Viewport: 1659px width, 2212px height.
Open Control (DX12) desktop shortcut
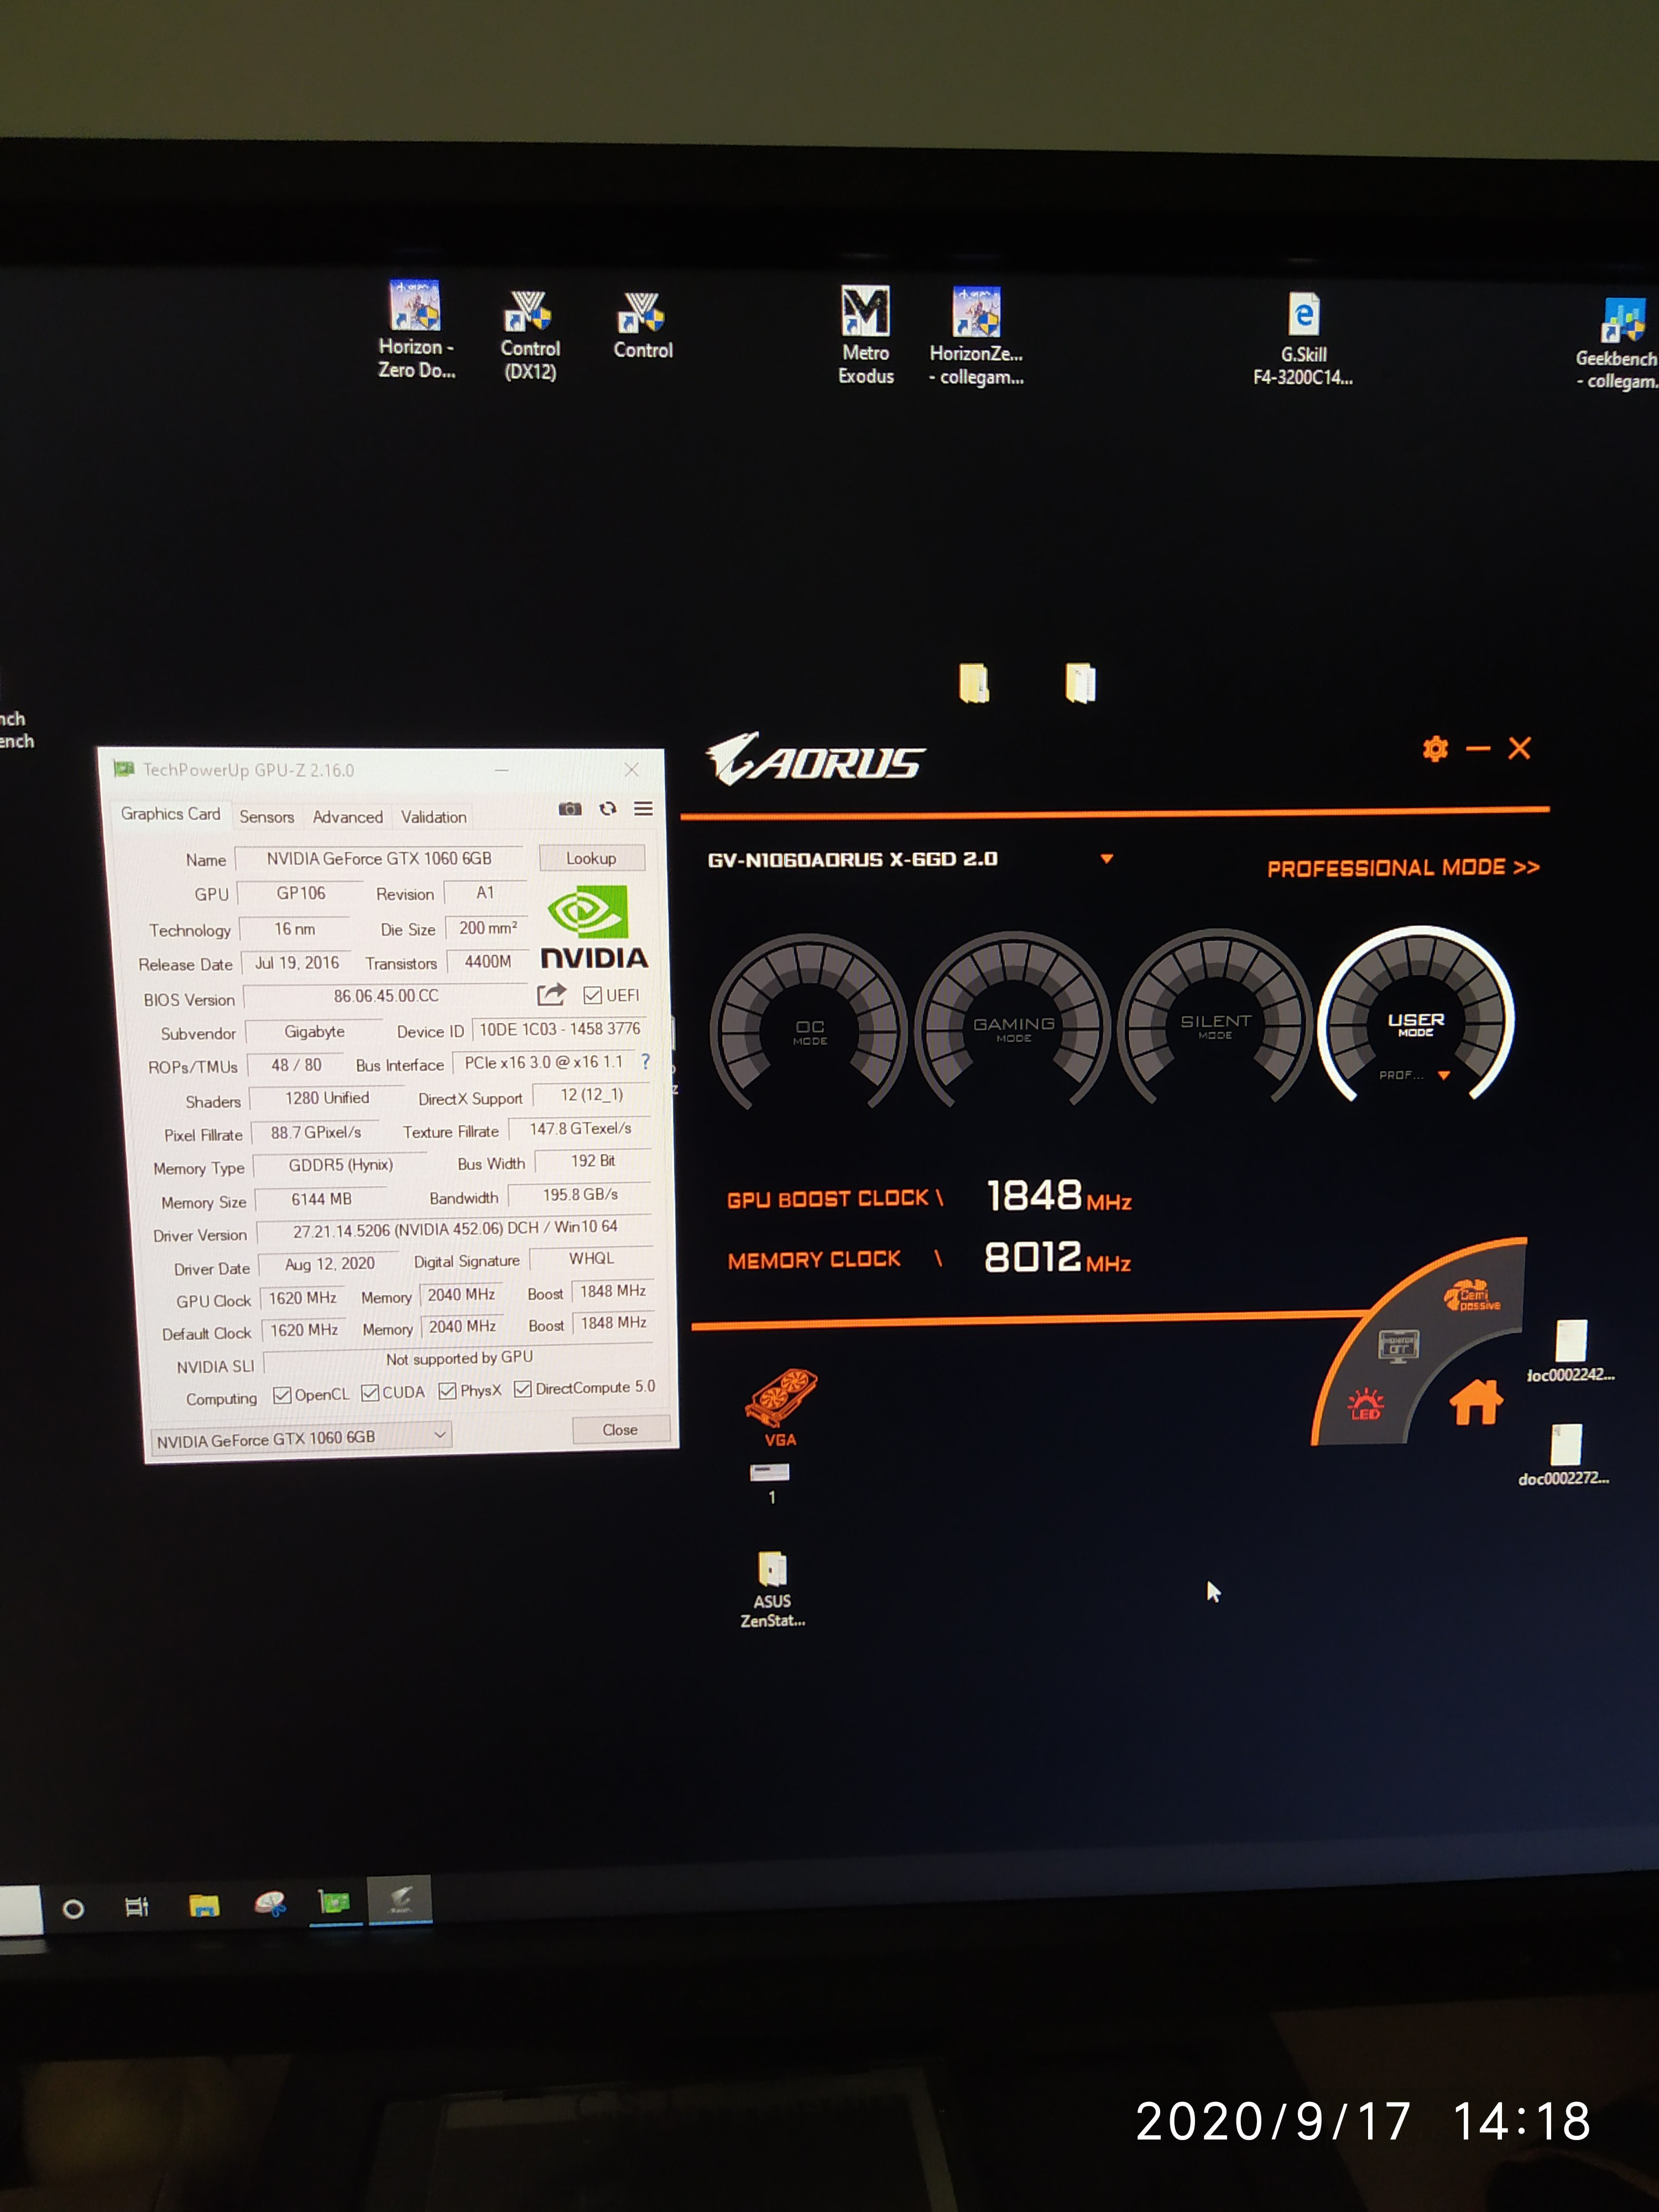(530, 336)
